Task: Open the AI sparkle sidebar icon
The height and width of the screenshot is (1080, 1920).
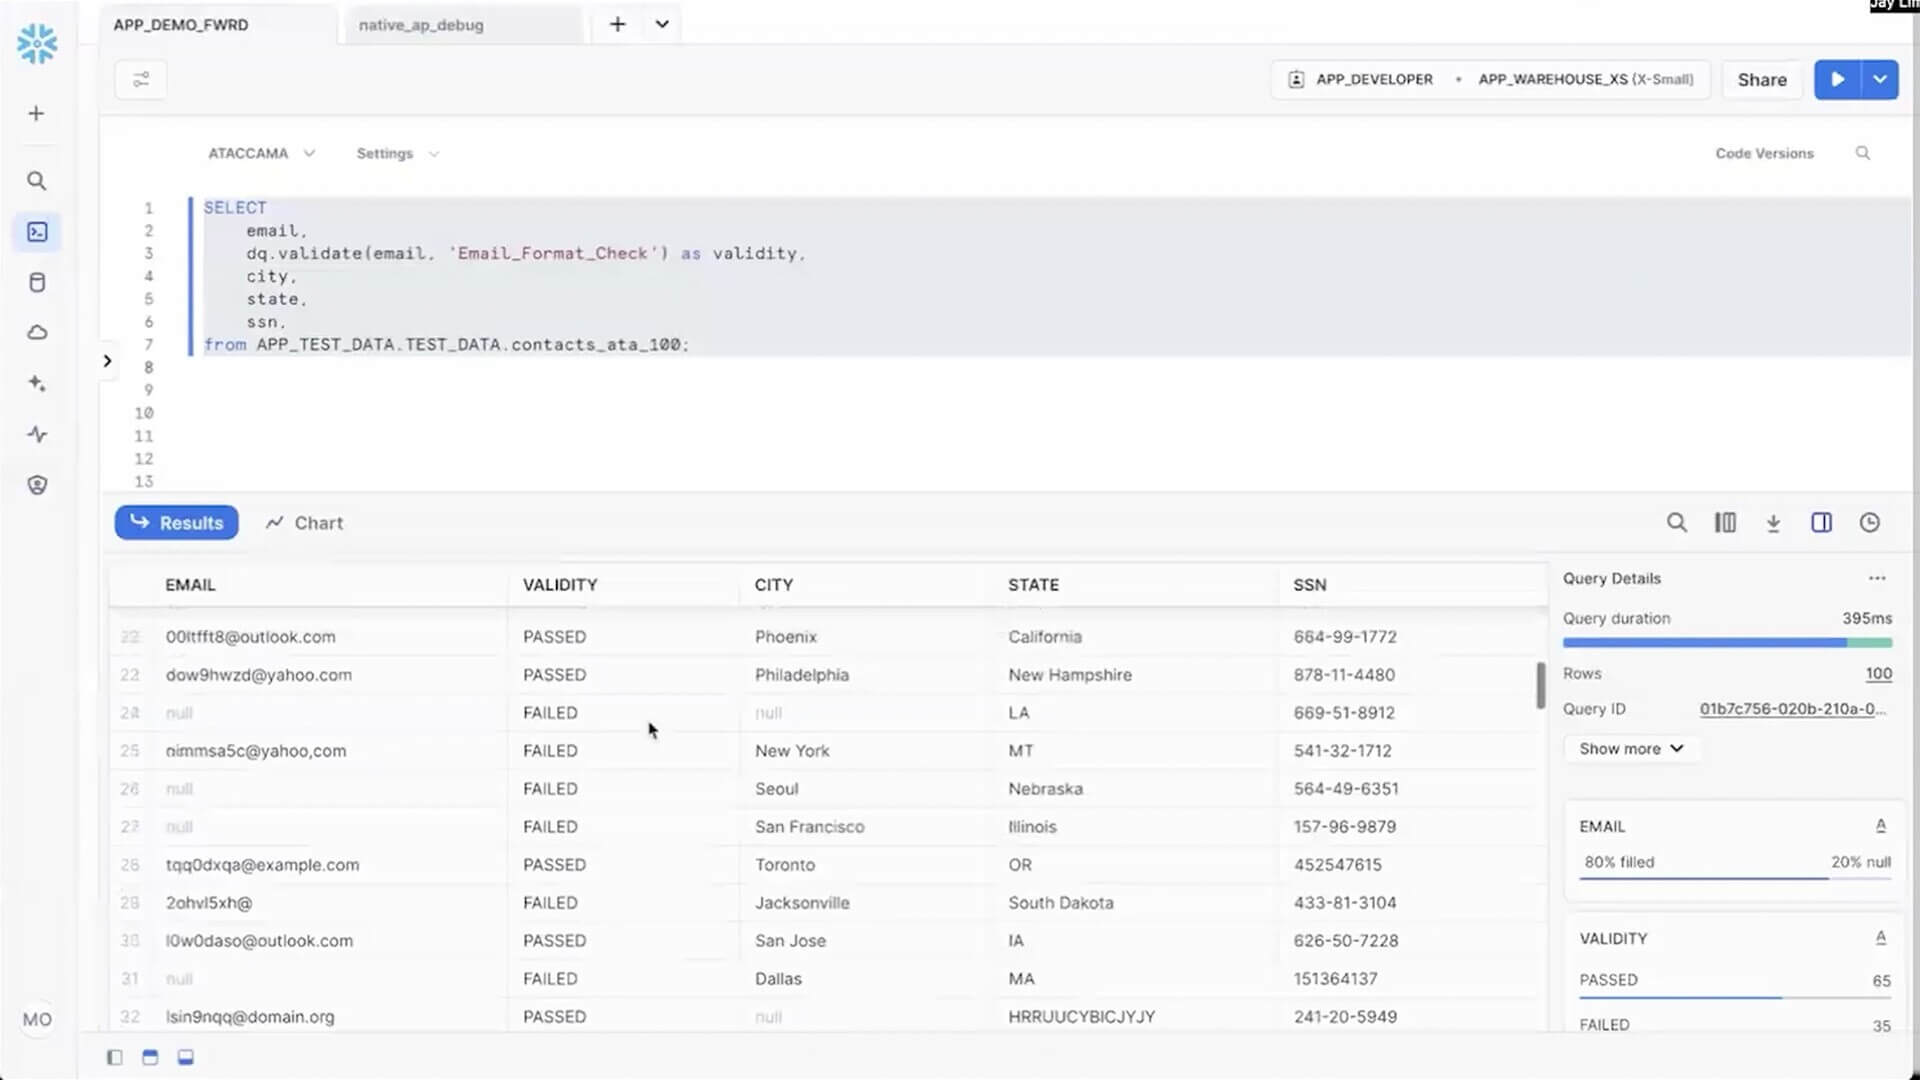Action: pyautogui.click(x=37, y=384)
